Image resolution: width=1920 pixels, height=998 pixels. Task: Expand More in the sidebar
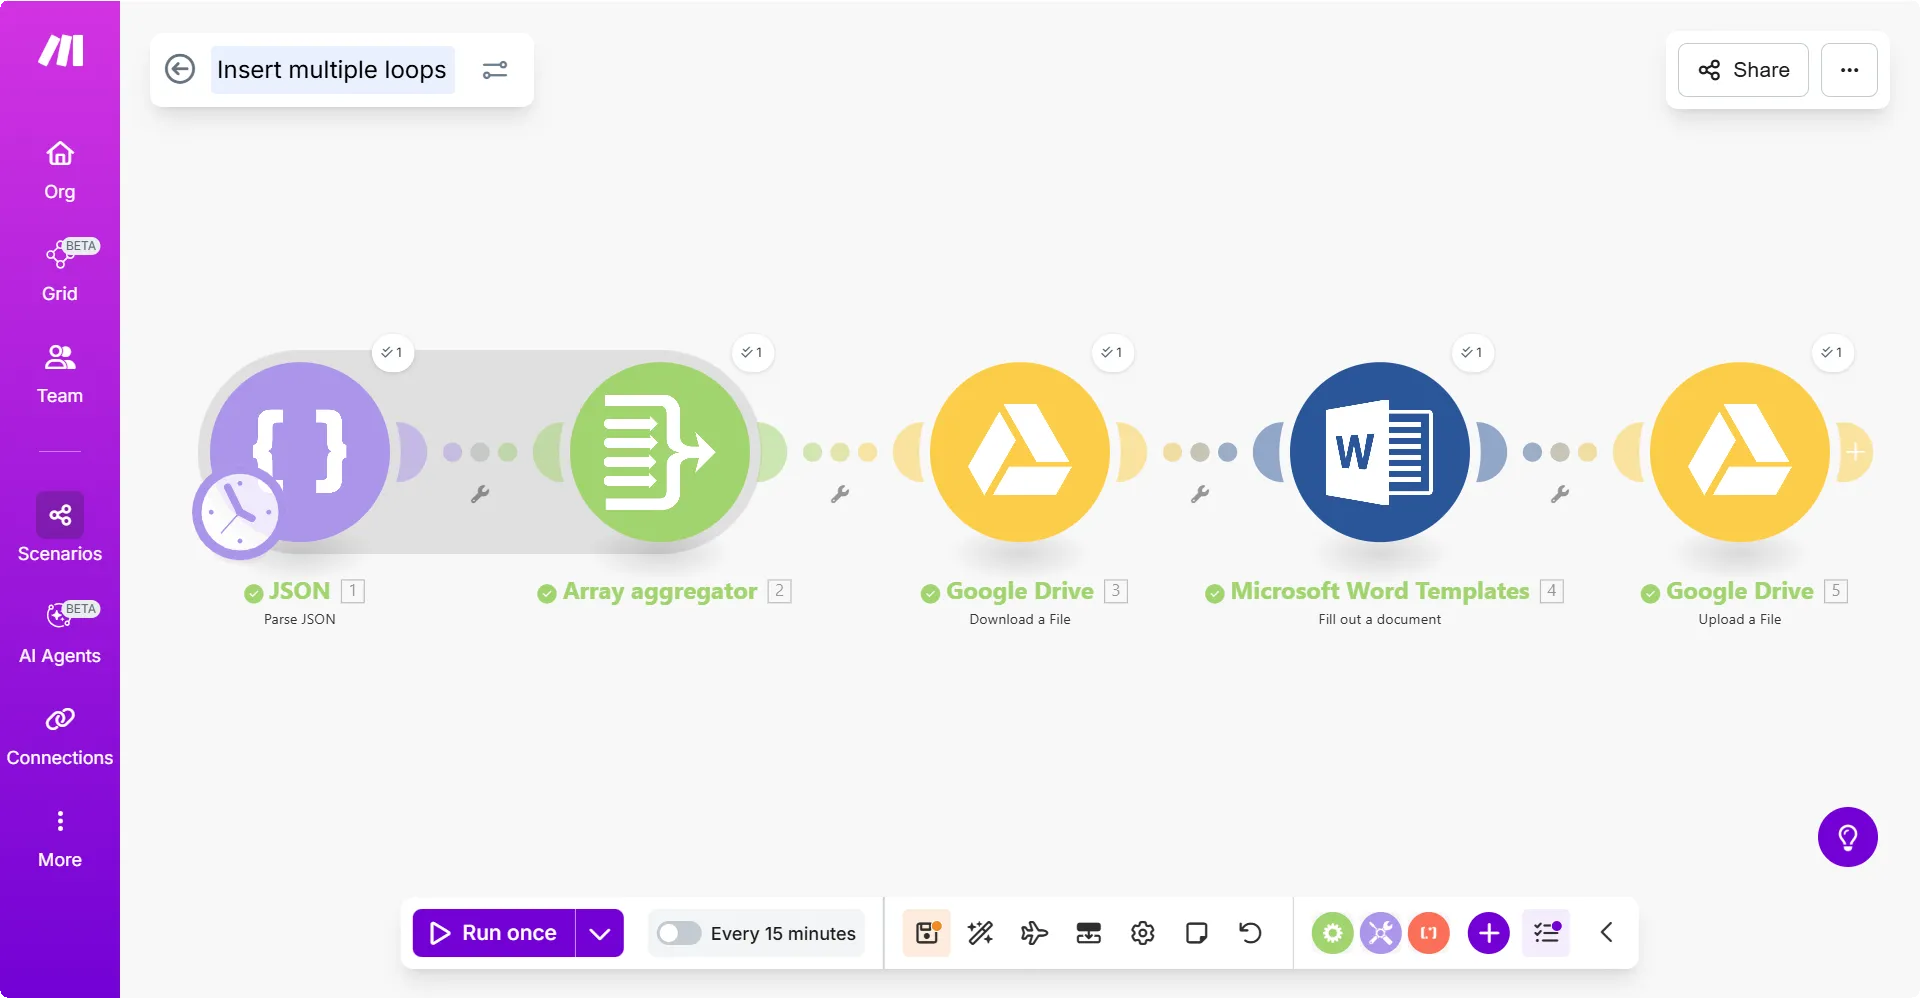coord(60,839)
